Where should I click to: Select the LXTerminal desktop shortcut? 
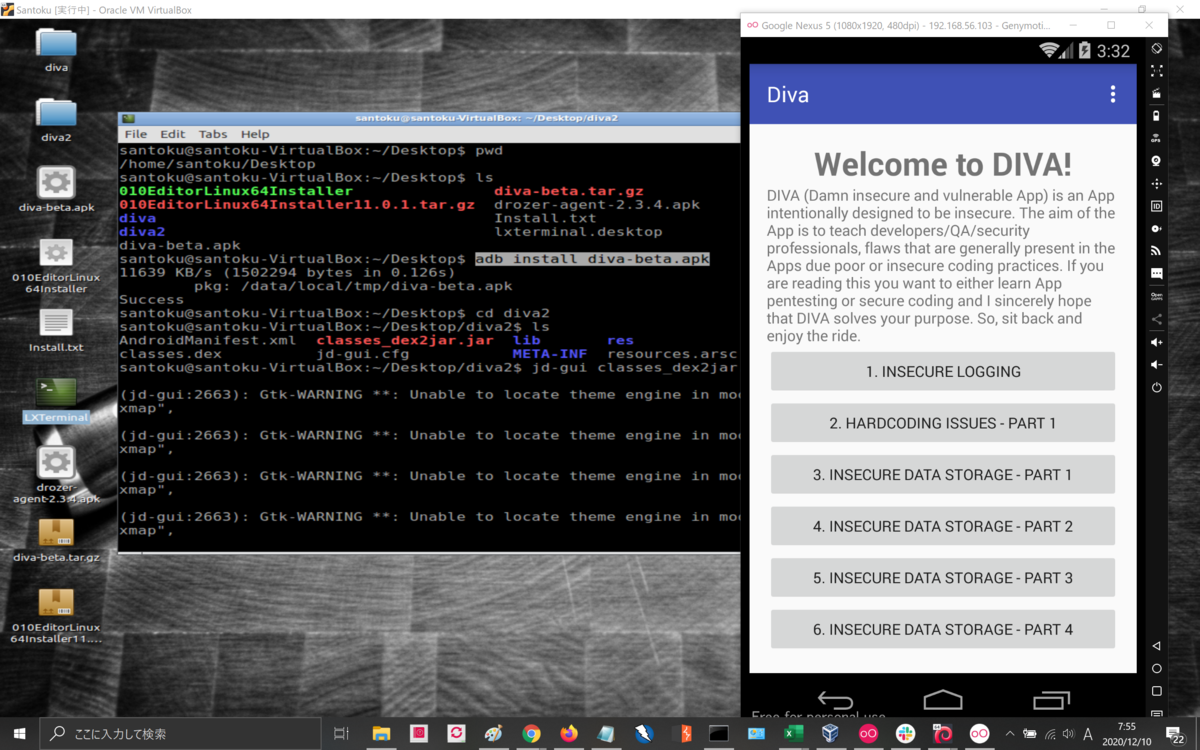pyautogui.click(x=56, y=400)
